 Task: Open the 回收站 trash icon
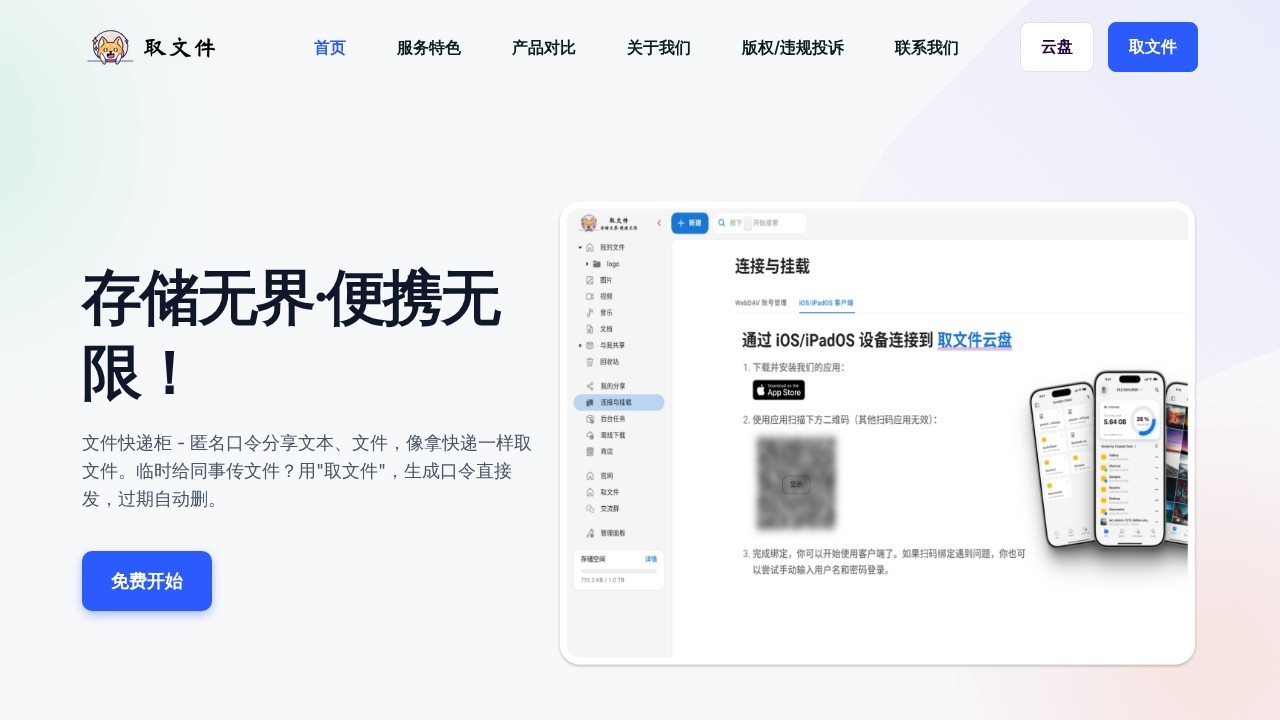(608, 363)
